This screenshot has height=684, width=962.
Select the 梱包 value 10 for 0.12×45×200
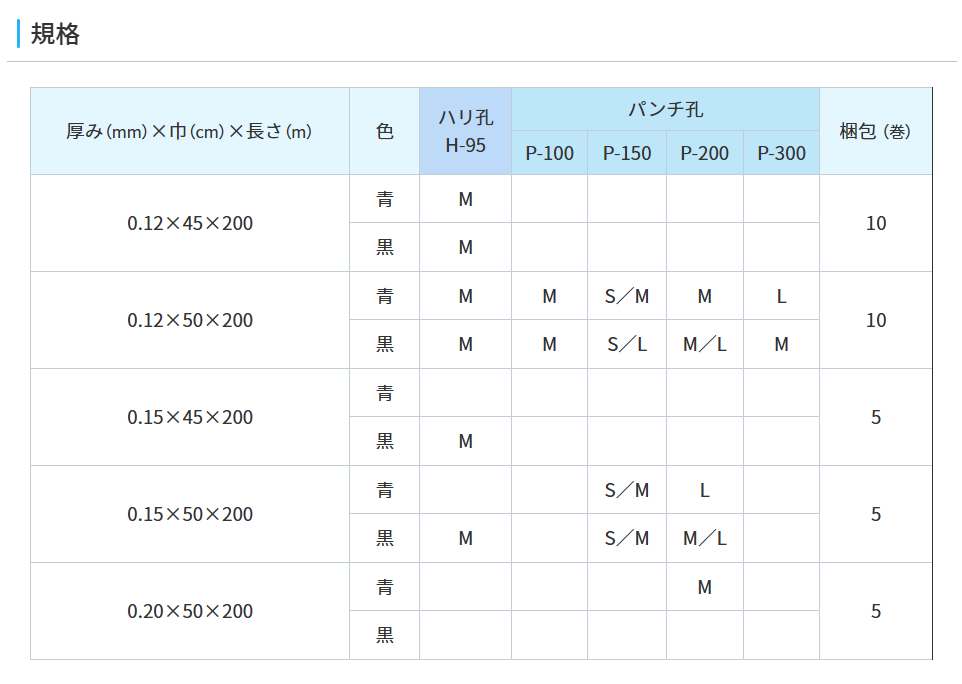[x=875, y=223]
